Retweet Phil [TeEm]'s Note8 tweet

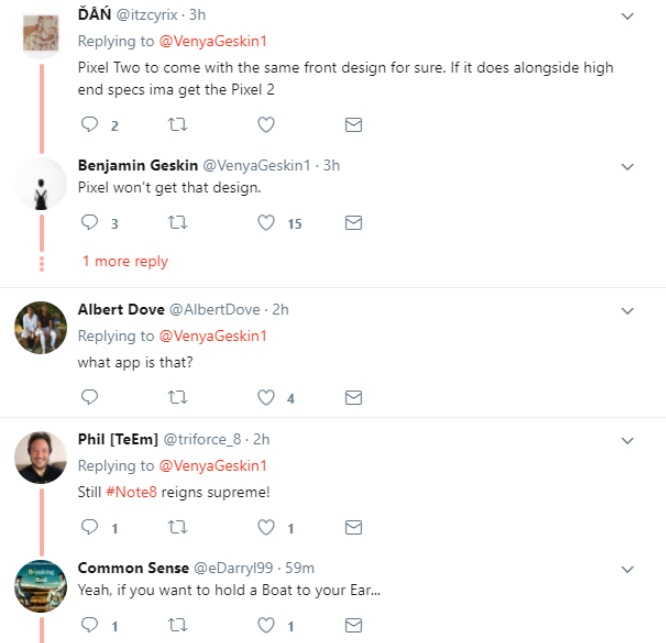[x=178, y=527]
